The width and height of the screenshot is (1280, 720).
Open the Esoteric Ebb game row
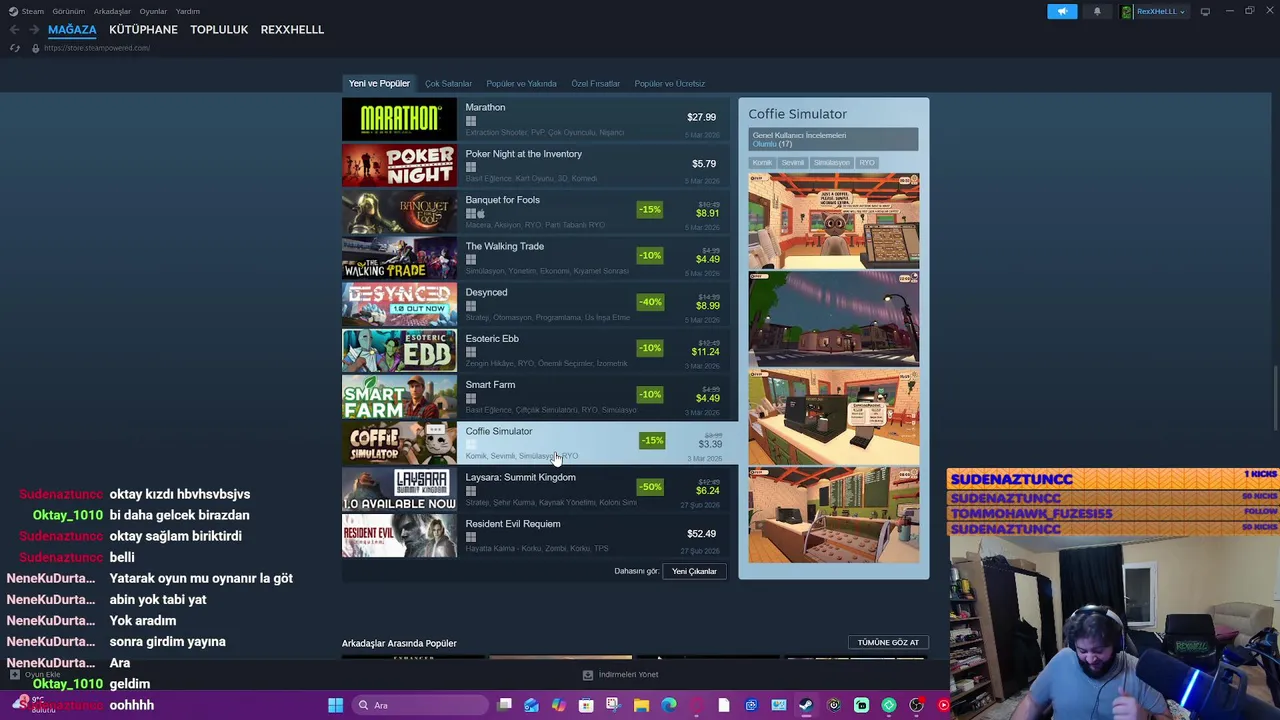pyautogui.click(x=536, y=350)
